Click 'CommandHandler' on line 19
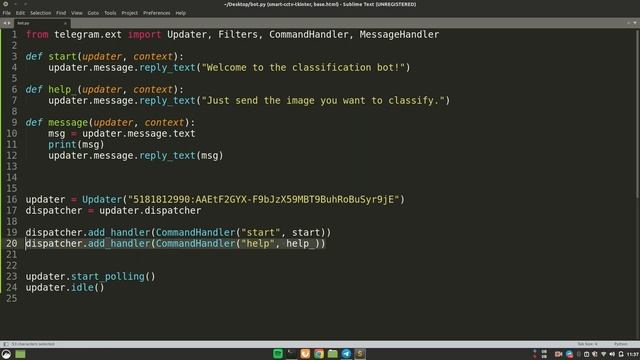Viewport: 640px width, 360px height. click(196, 232)
